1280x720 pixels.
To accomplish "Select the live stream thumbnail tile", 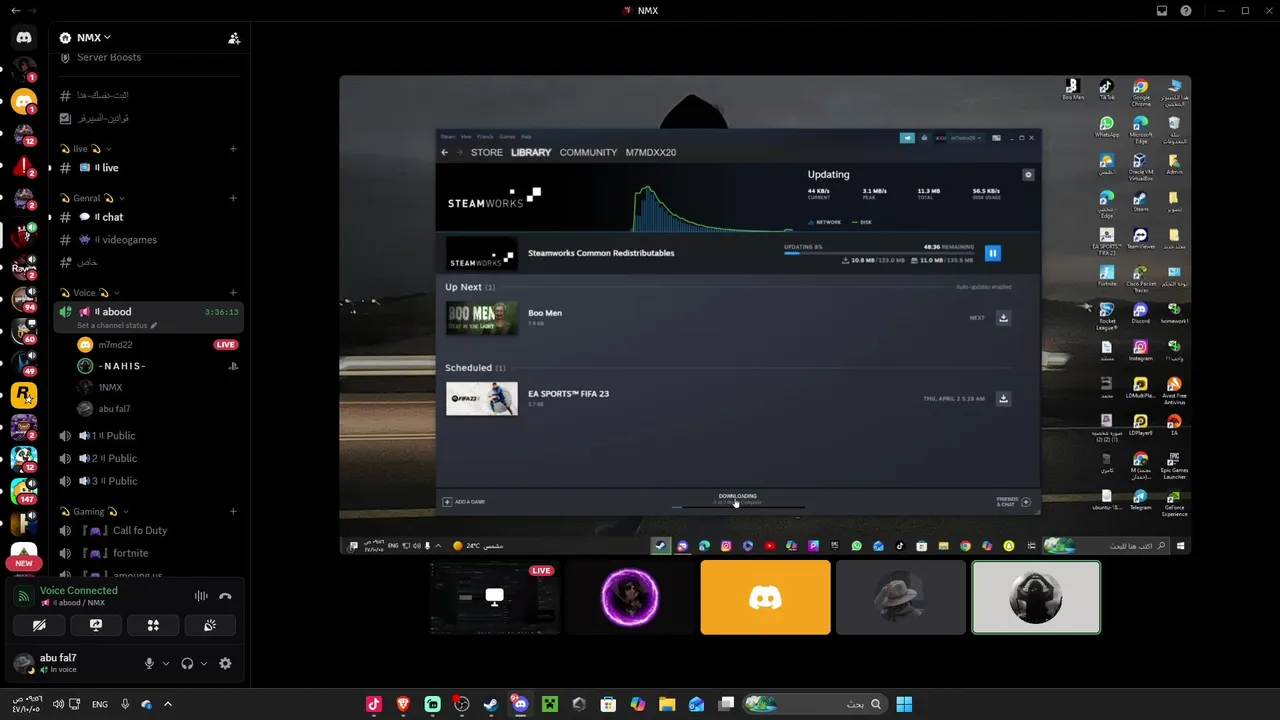I will click(494, 597).
